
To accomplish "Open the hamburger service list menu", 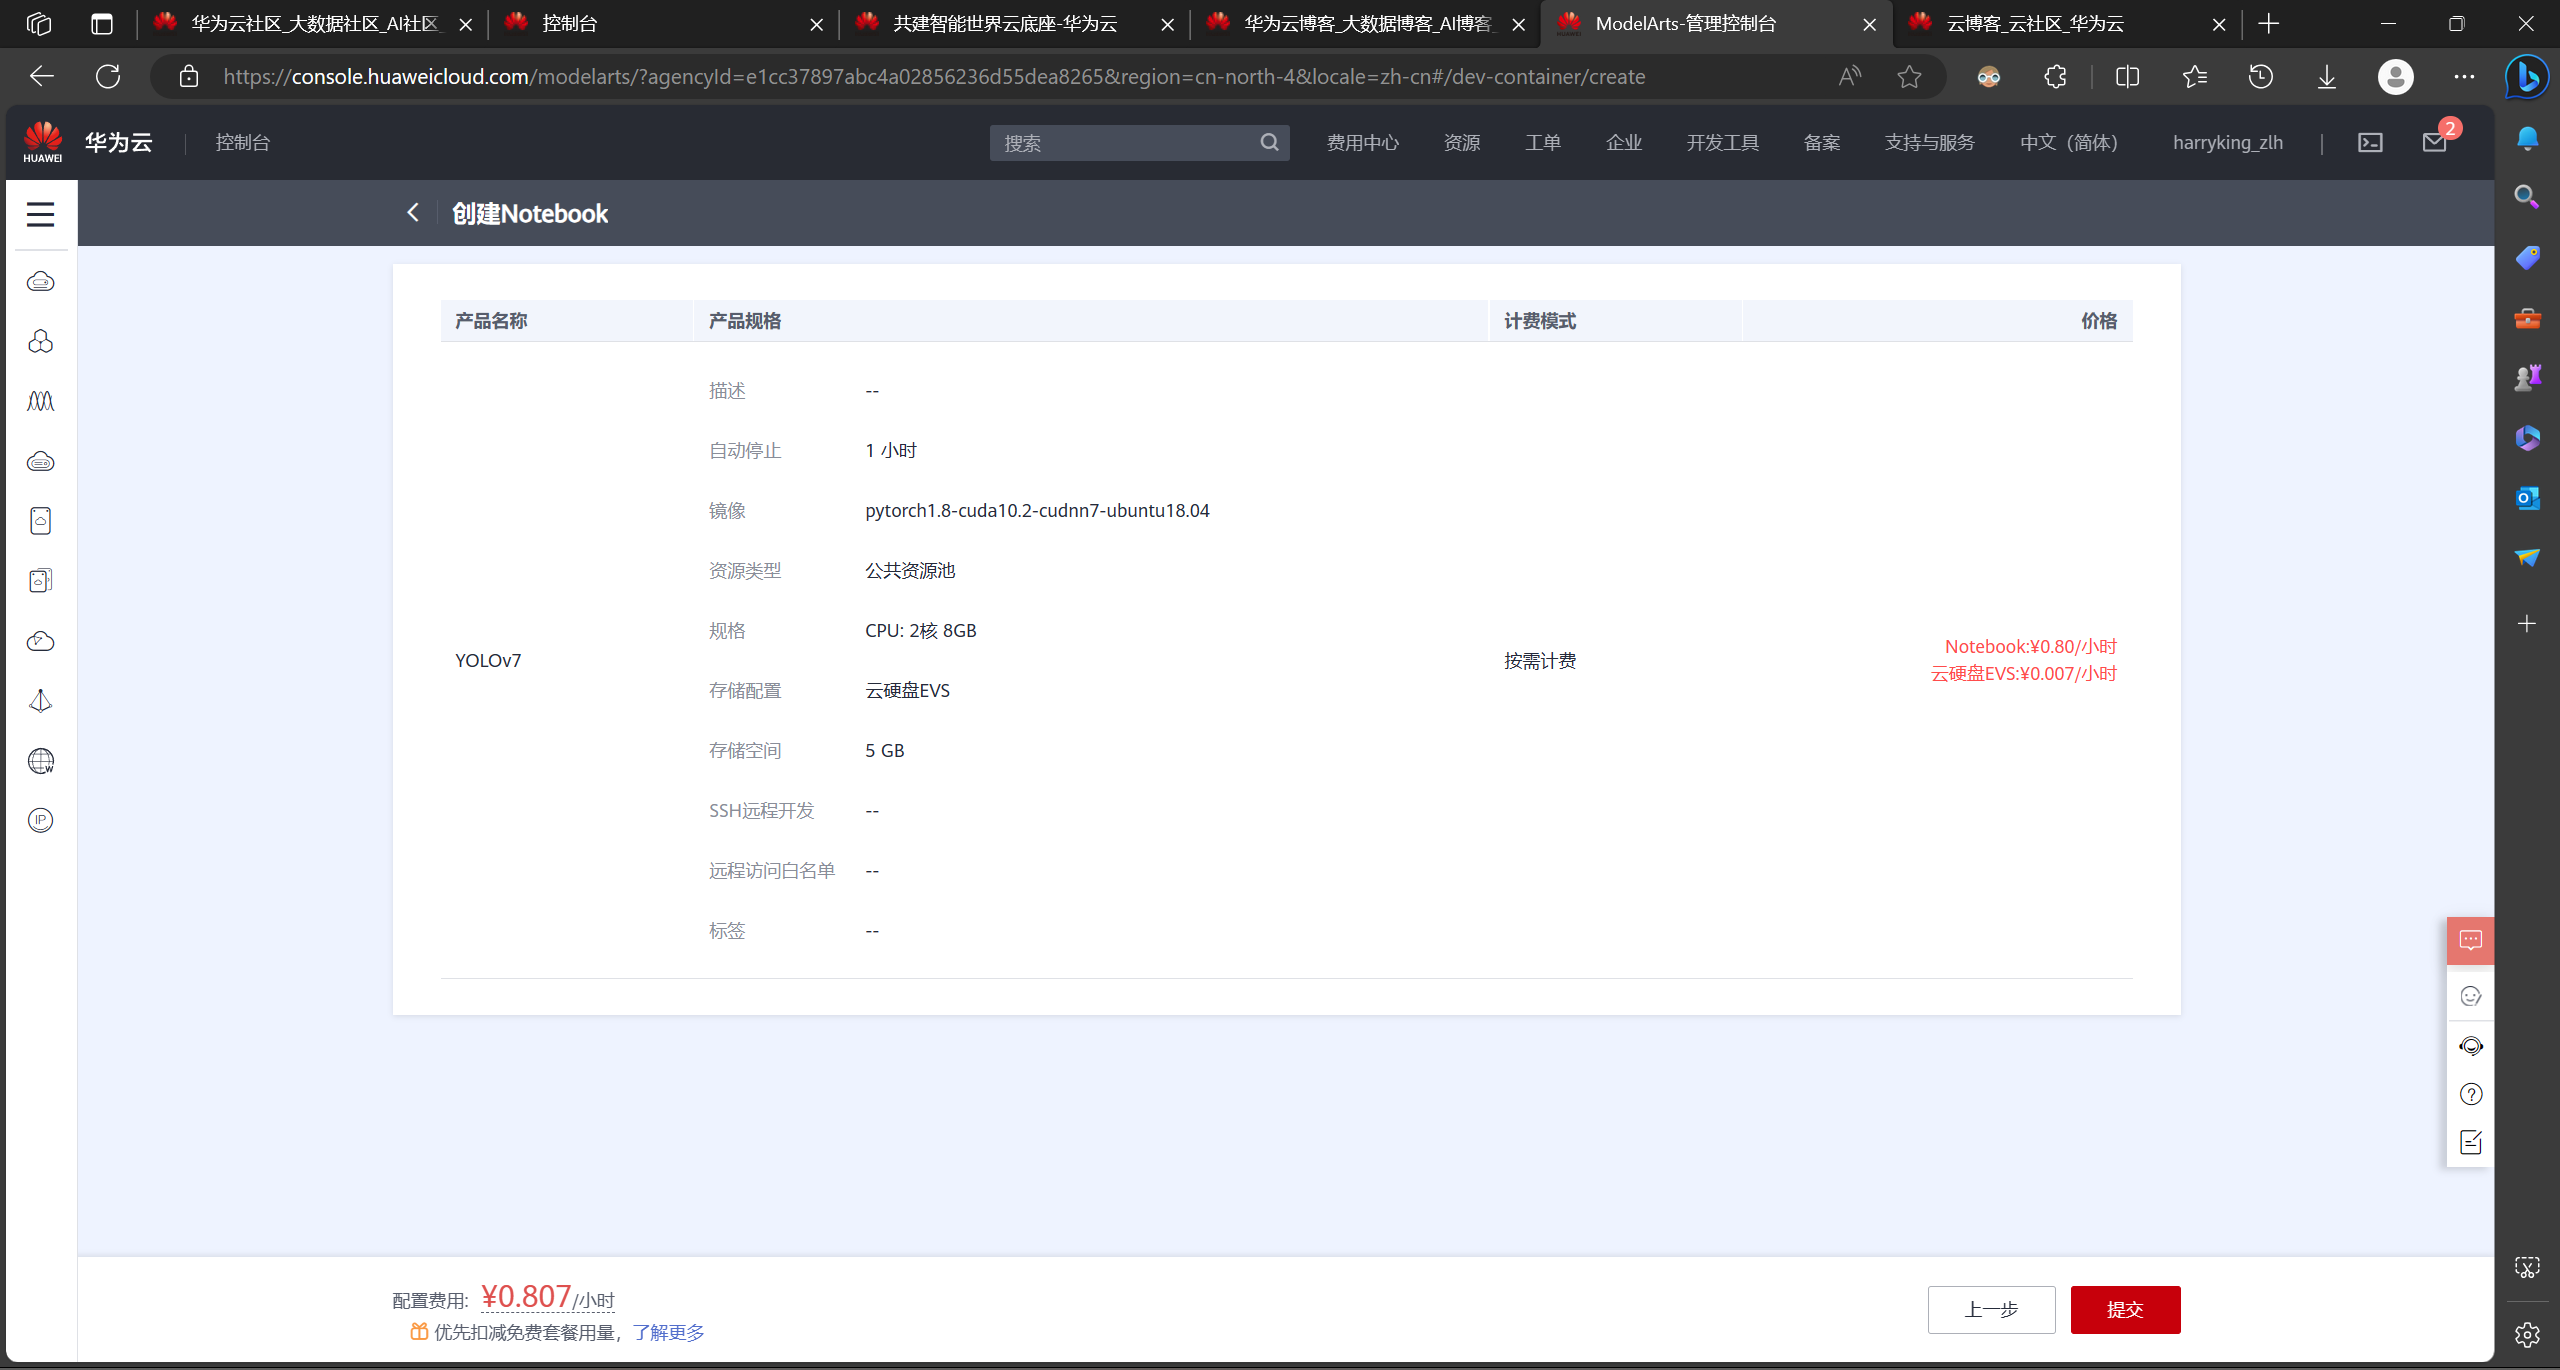I will 40,214.
